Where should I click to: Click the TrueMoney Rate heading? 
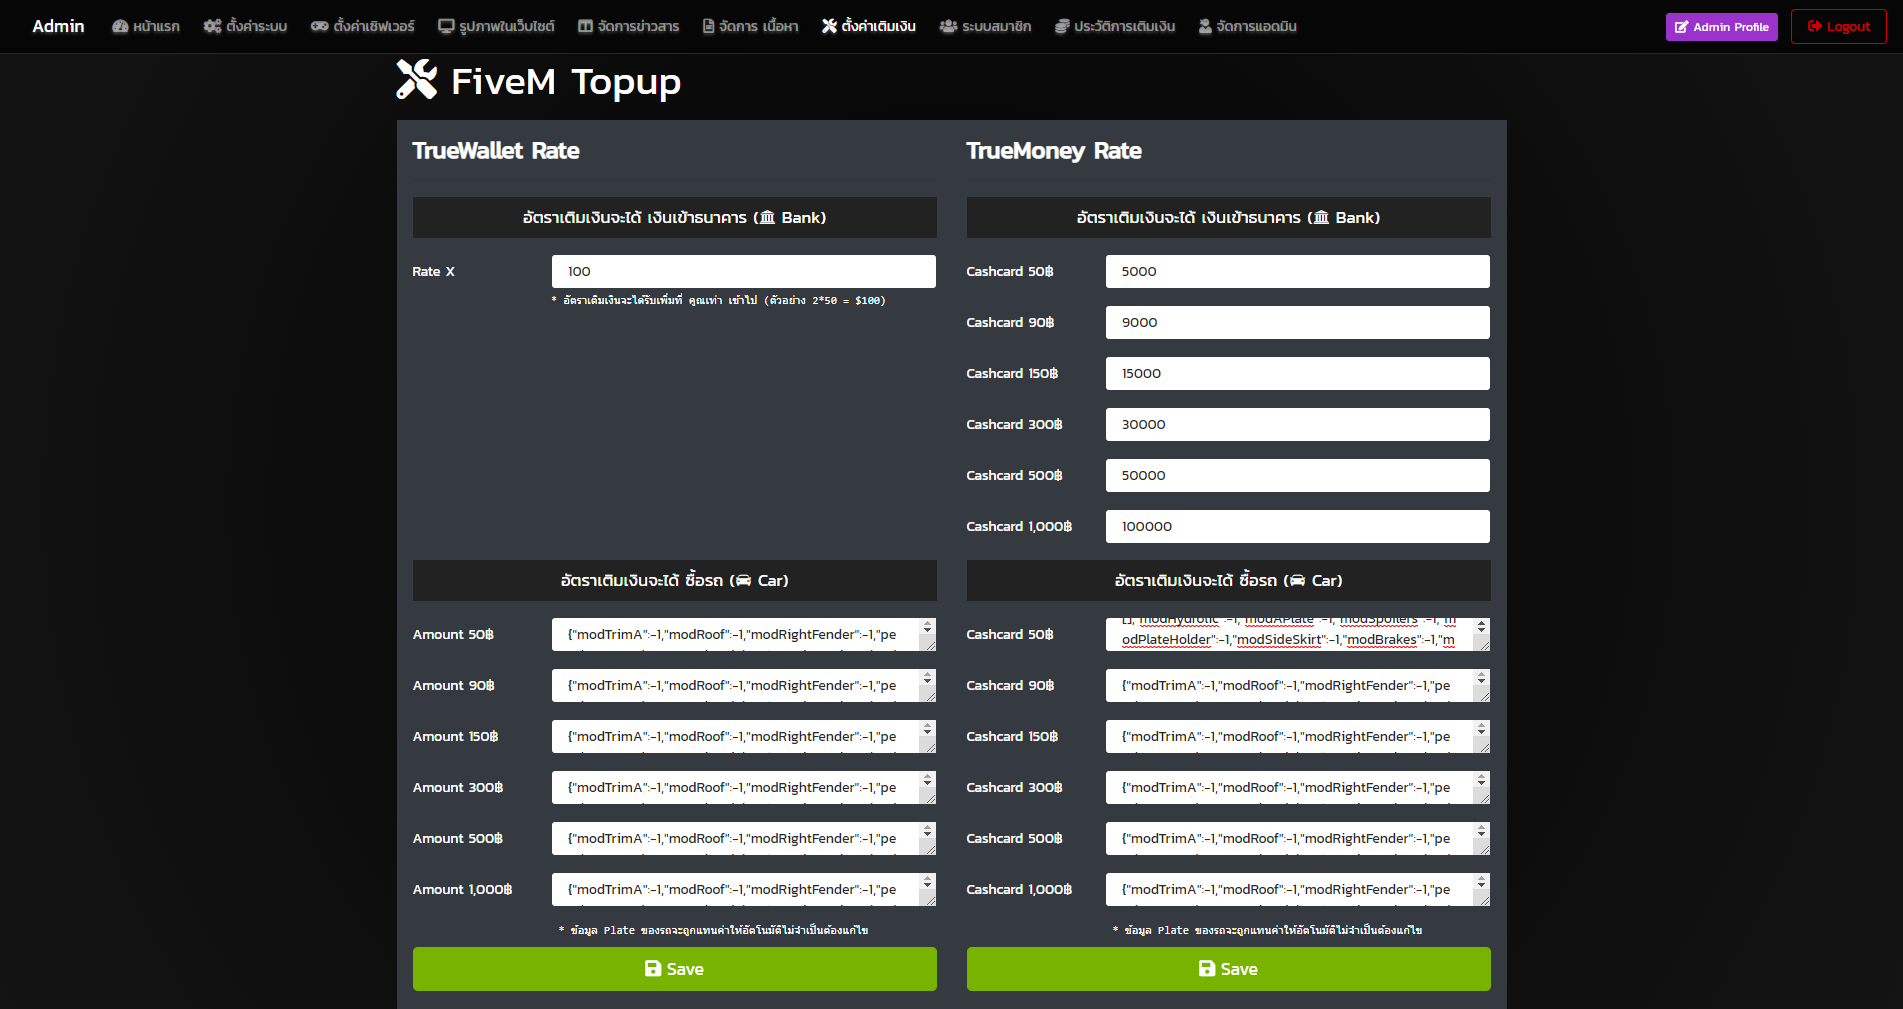click(1054, 151)
